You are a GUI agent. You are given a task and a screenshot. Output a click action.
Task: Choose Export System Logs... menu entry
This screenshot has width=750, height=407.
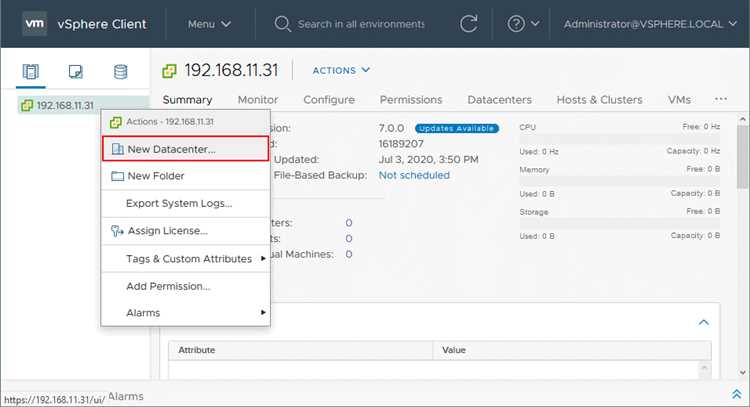point(185,203)
